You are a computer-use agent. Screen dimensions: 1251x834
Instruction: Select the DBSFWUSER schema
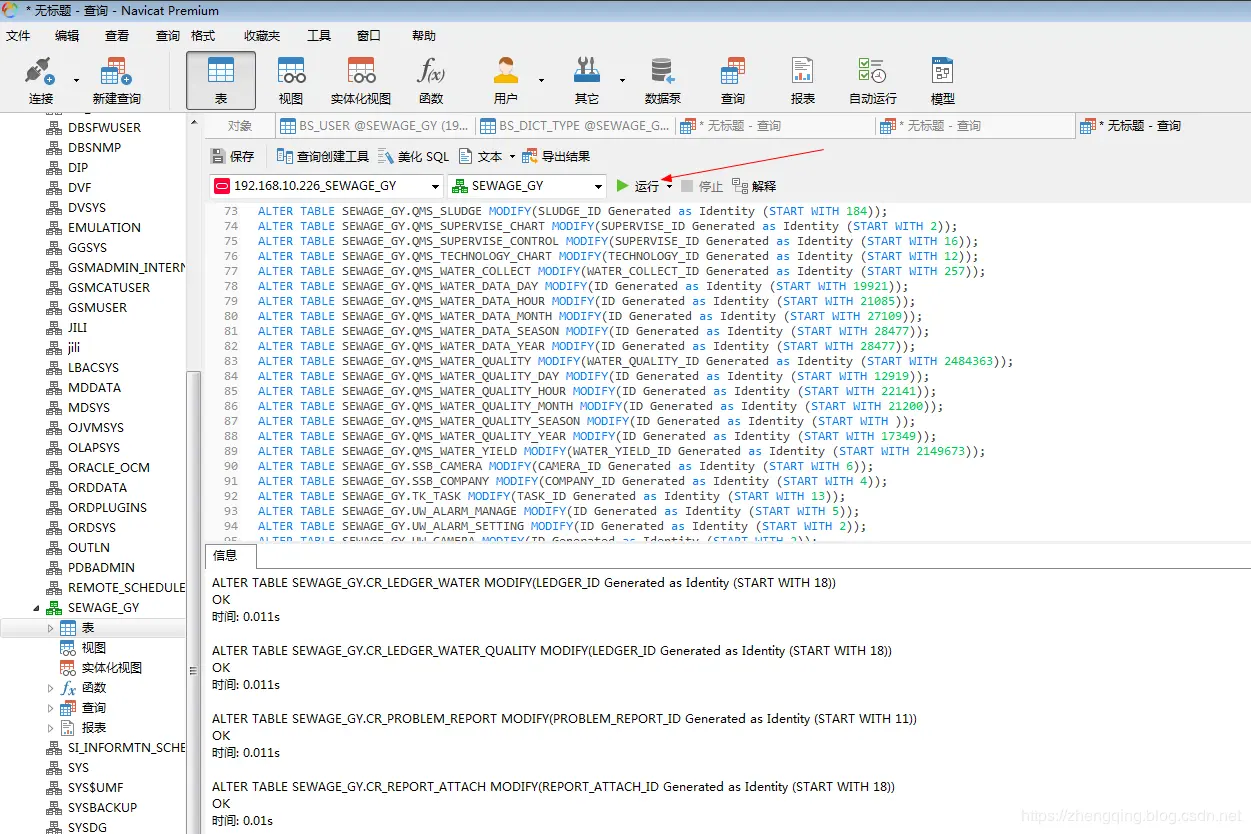tap(104, 128)
